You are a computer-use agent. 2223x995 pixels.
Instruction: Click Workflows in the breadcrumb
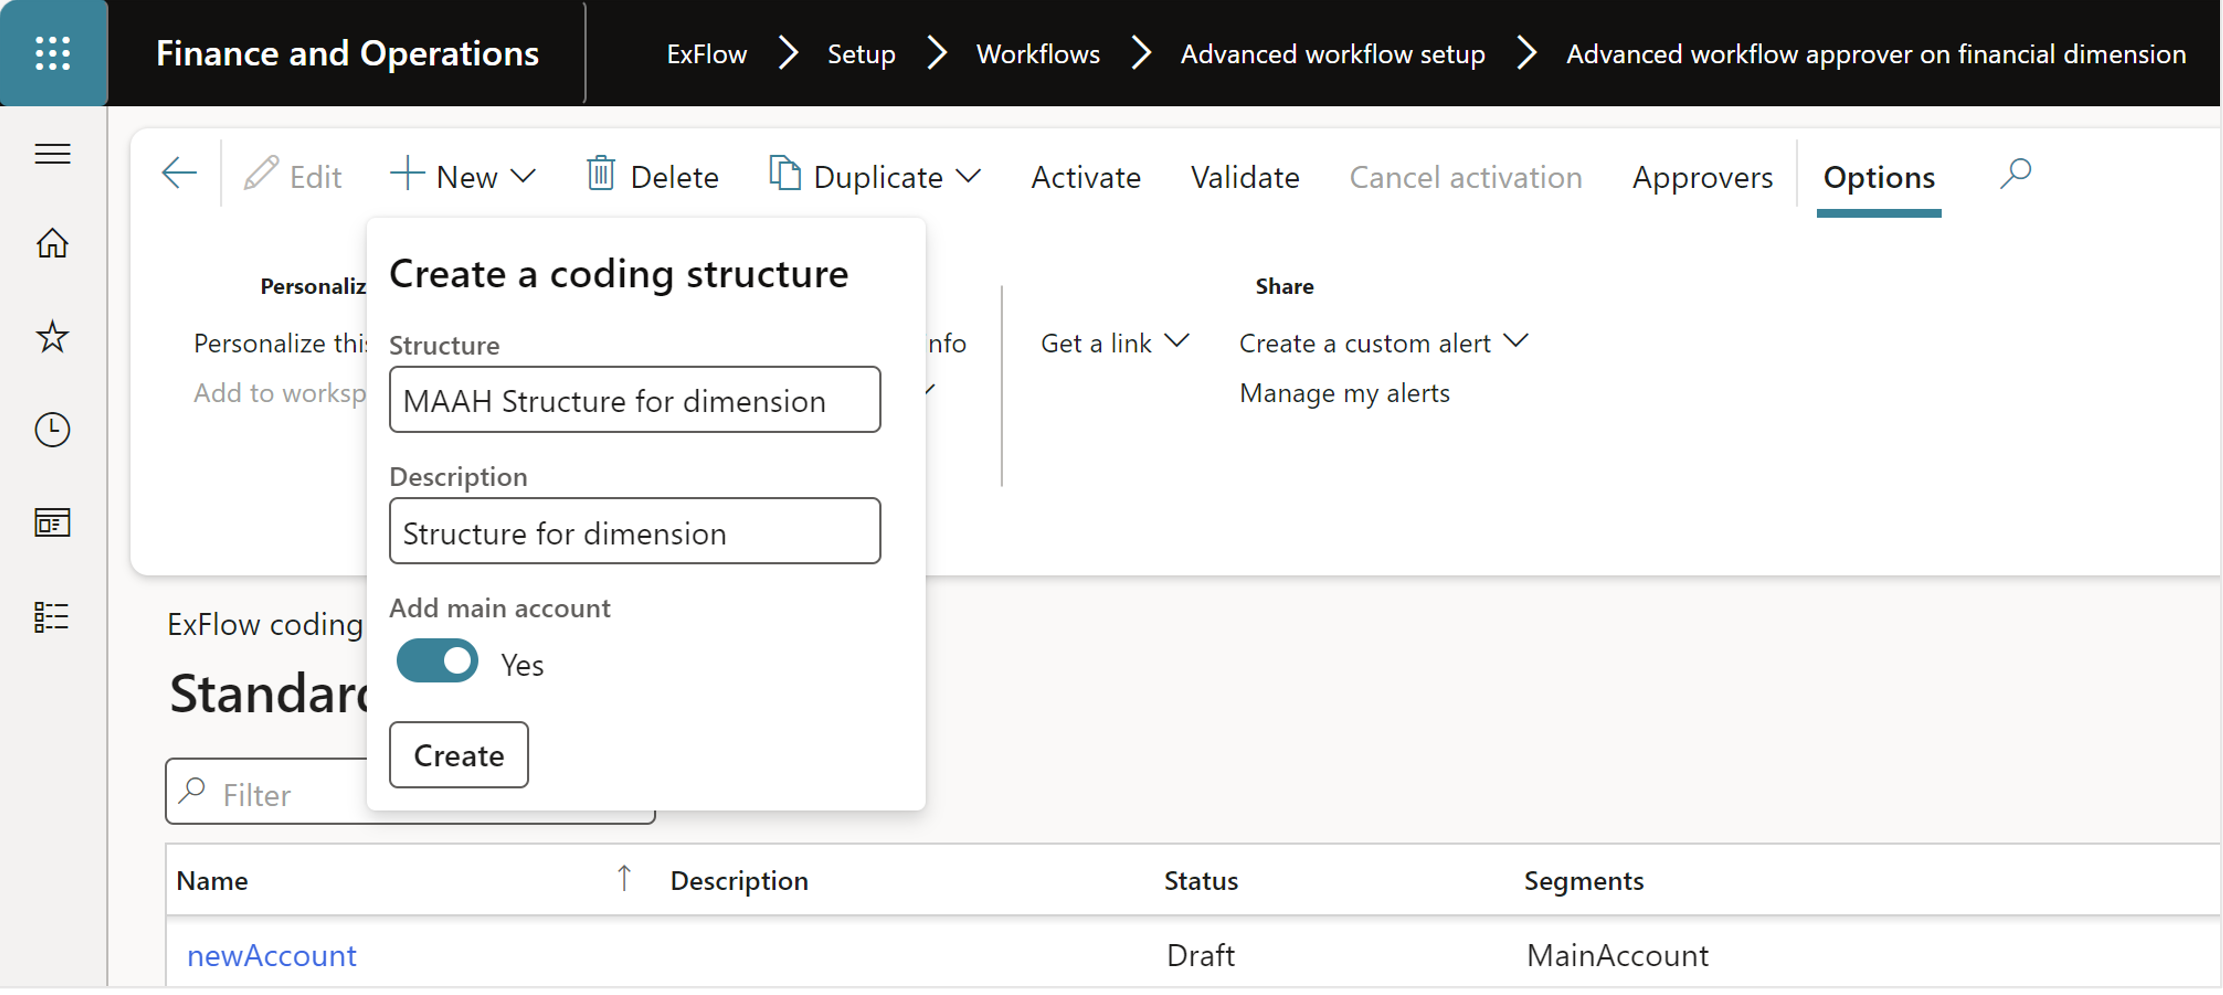pos(1038,54)
